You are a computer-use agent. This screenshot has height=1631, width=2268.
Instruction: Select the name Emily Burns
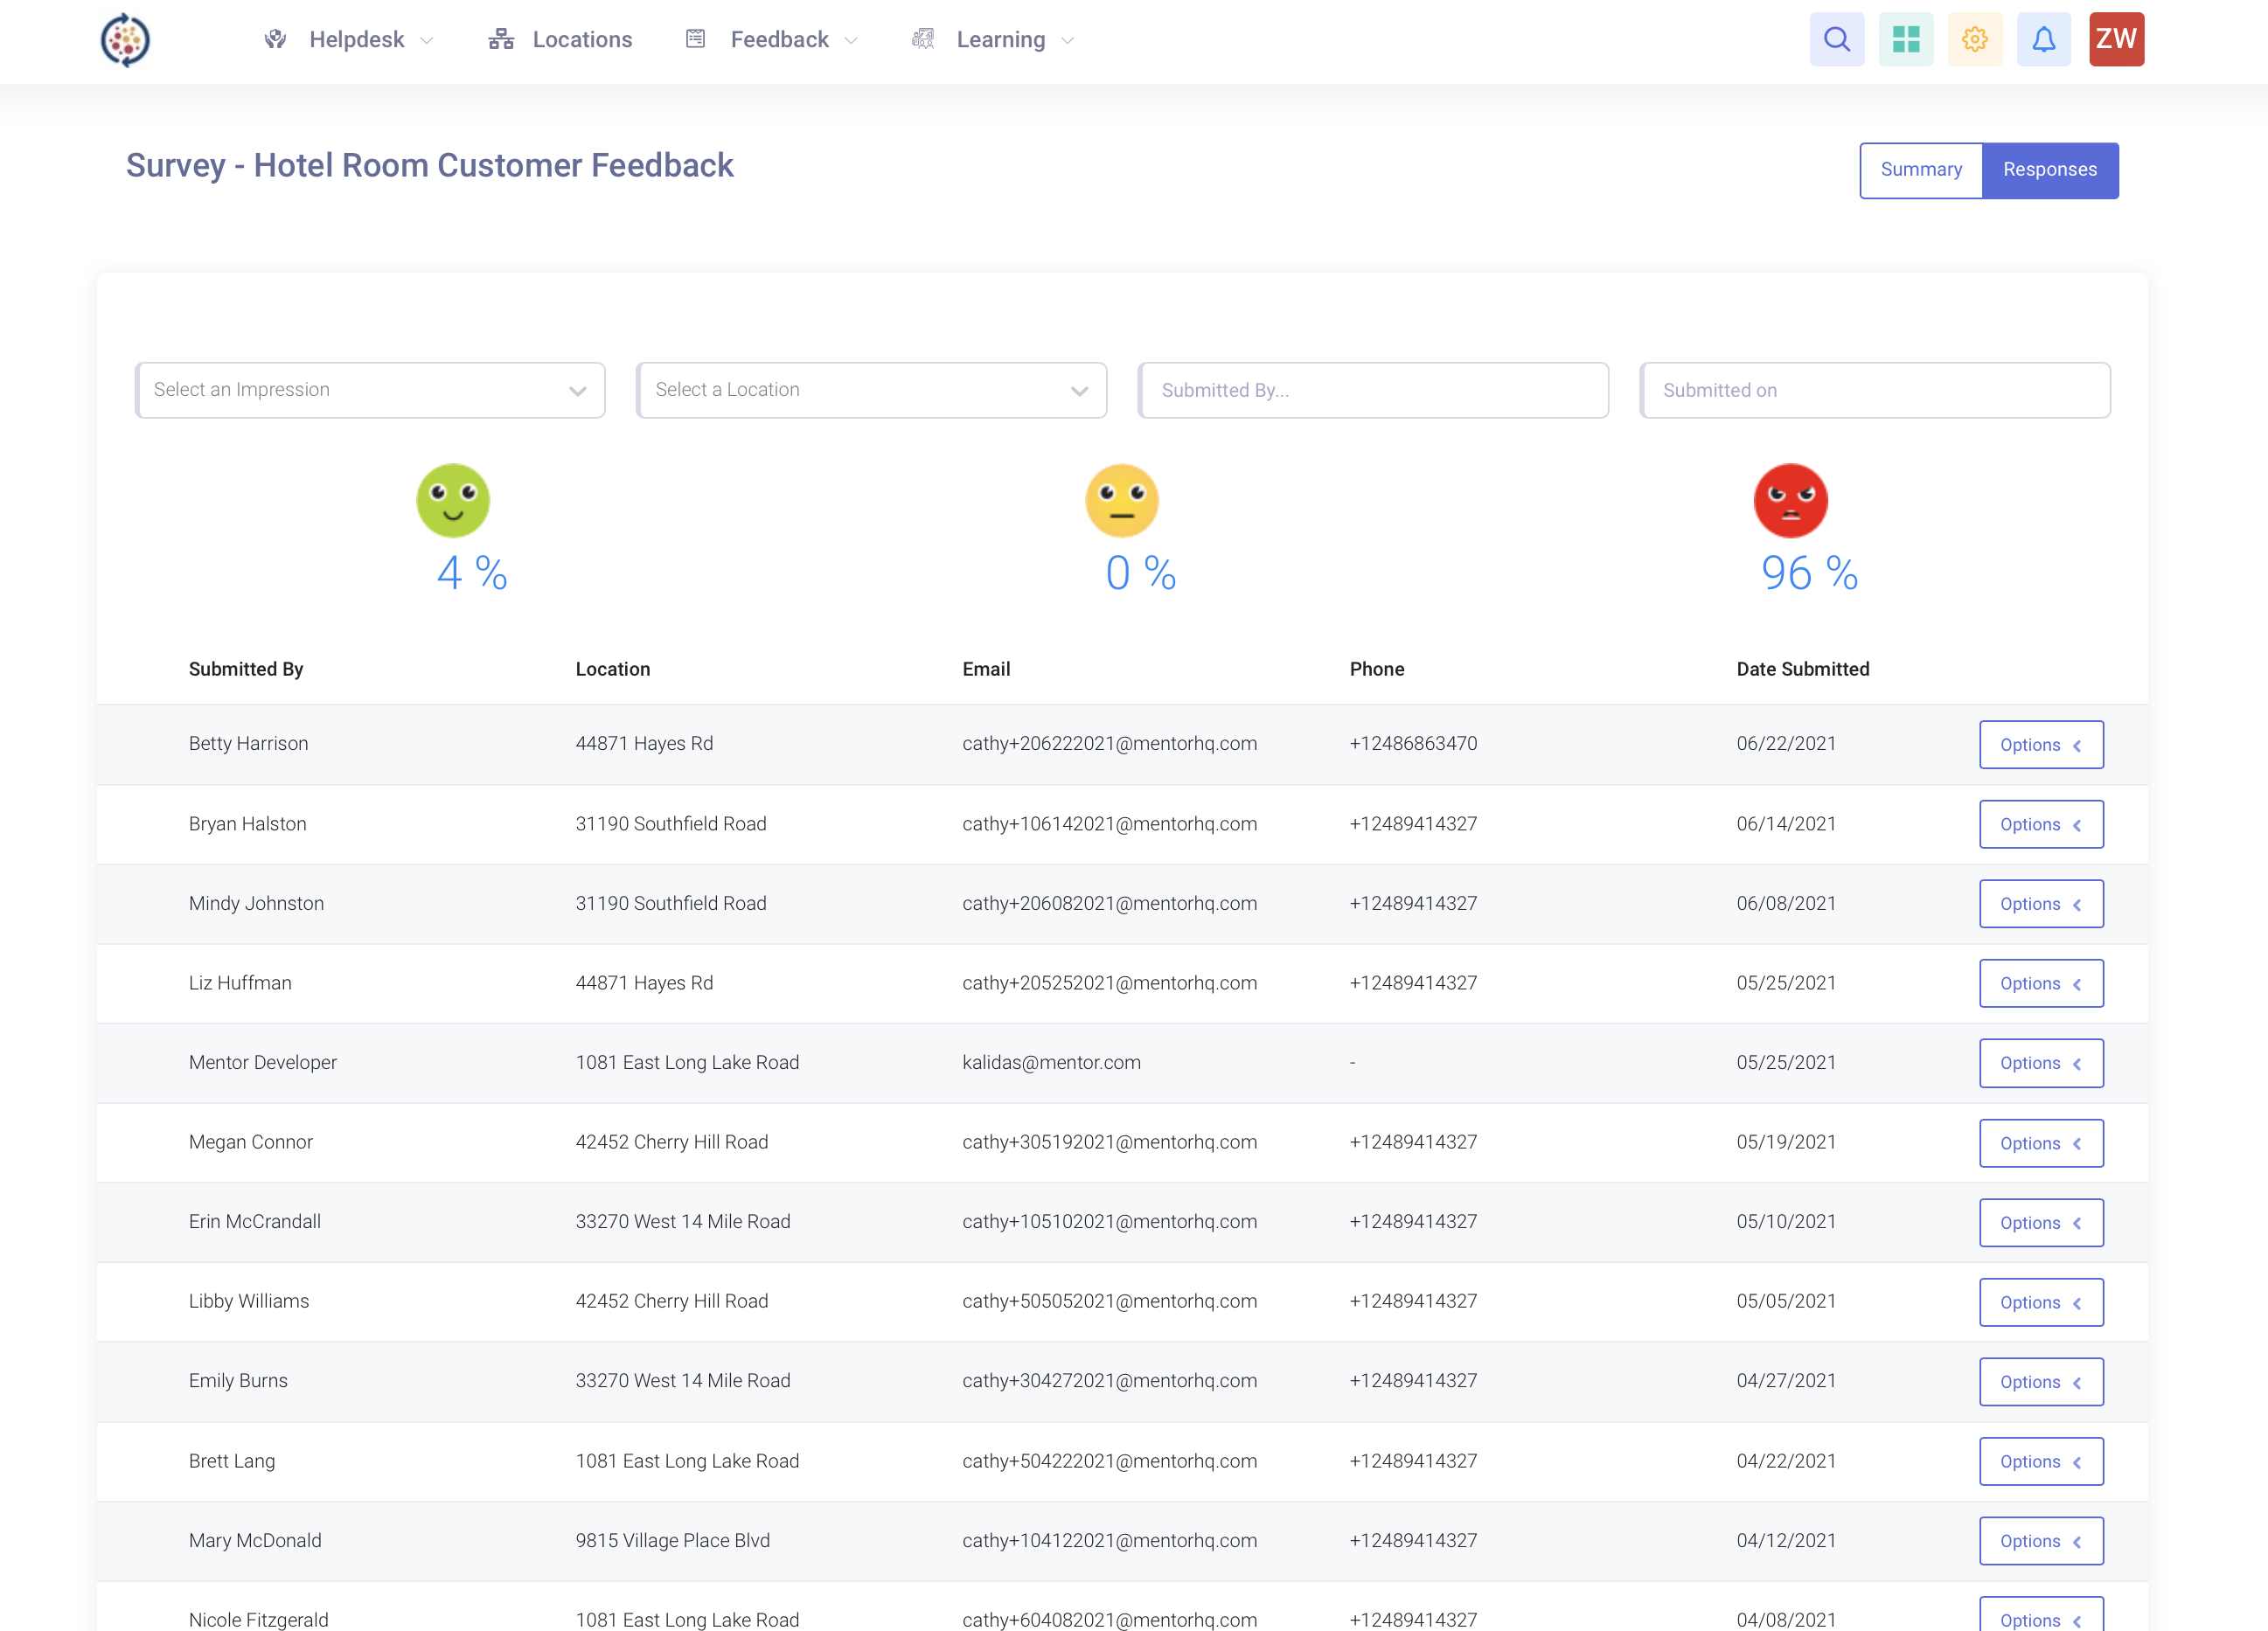(x=238, y=1381)
